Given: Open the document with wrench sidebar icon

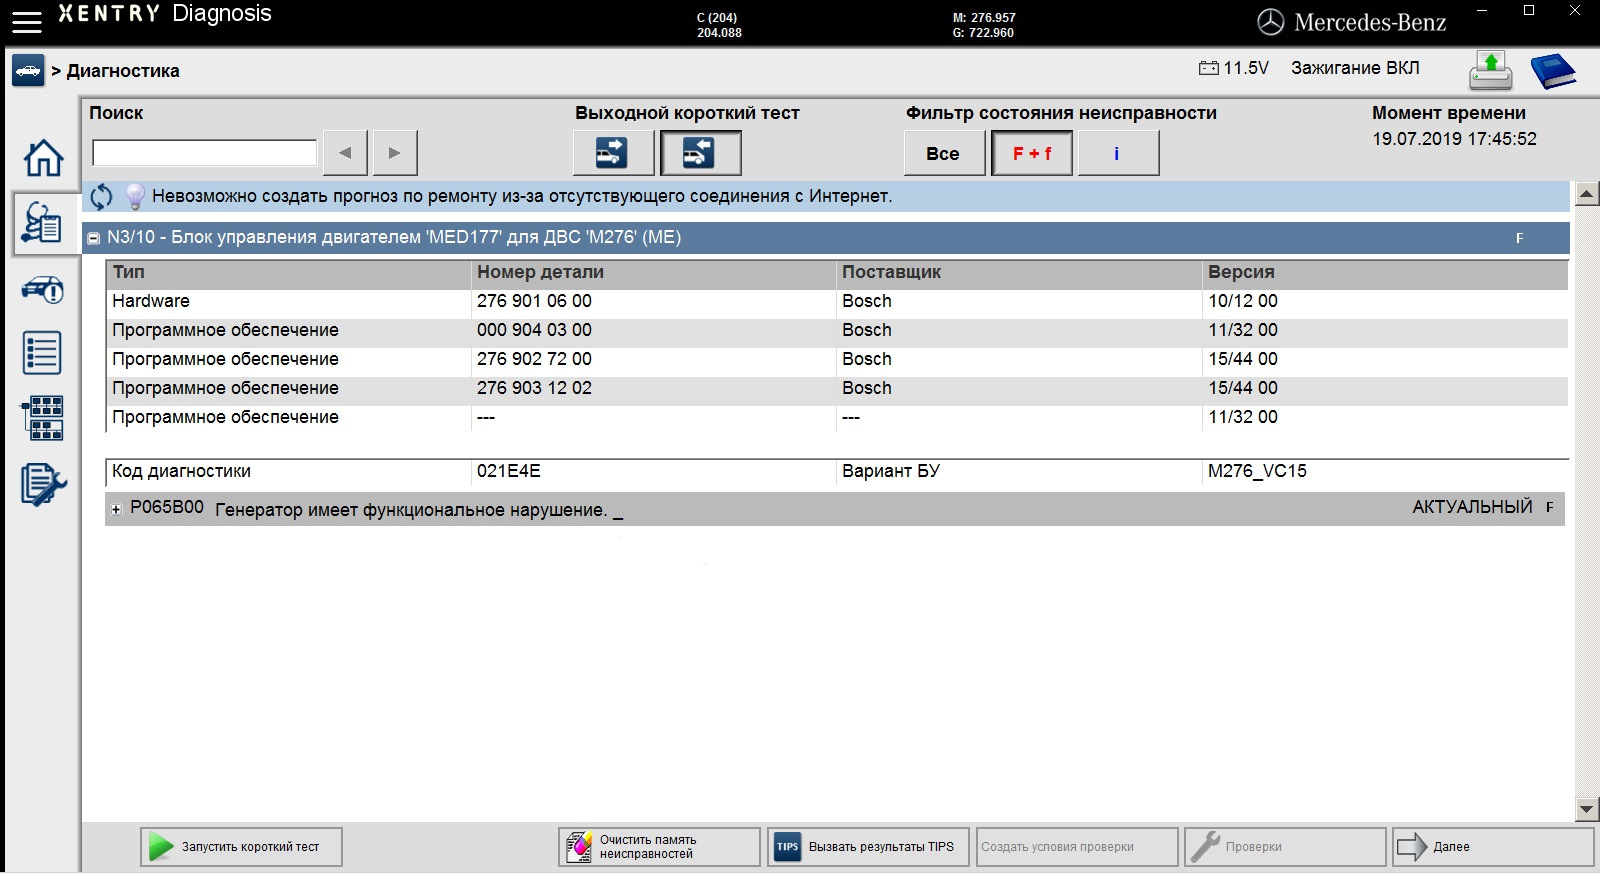Looking at the screenshot, I should pos(43,484).
